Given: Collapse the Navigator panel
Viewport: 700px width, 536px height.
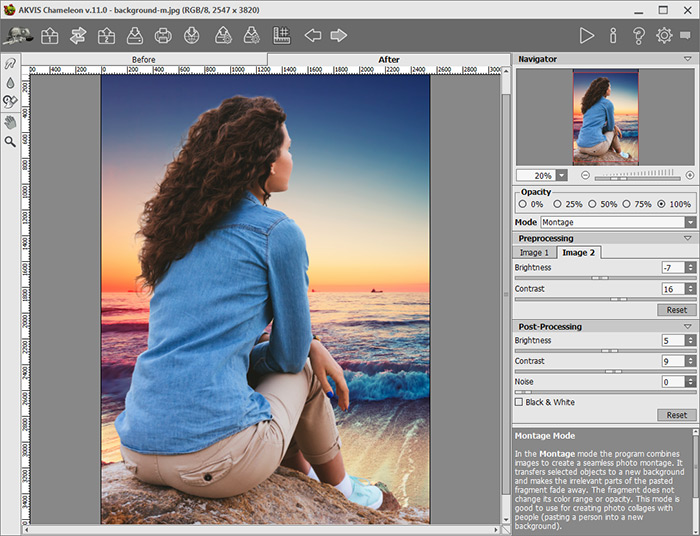Looking at the screenshot, I should (x=688, y=59).
